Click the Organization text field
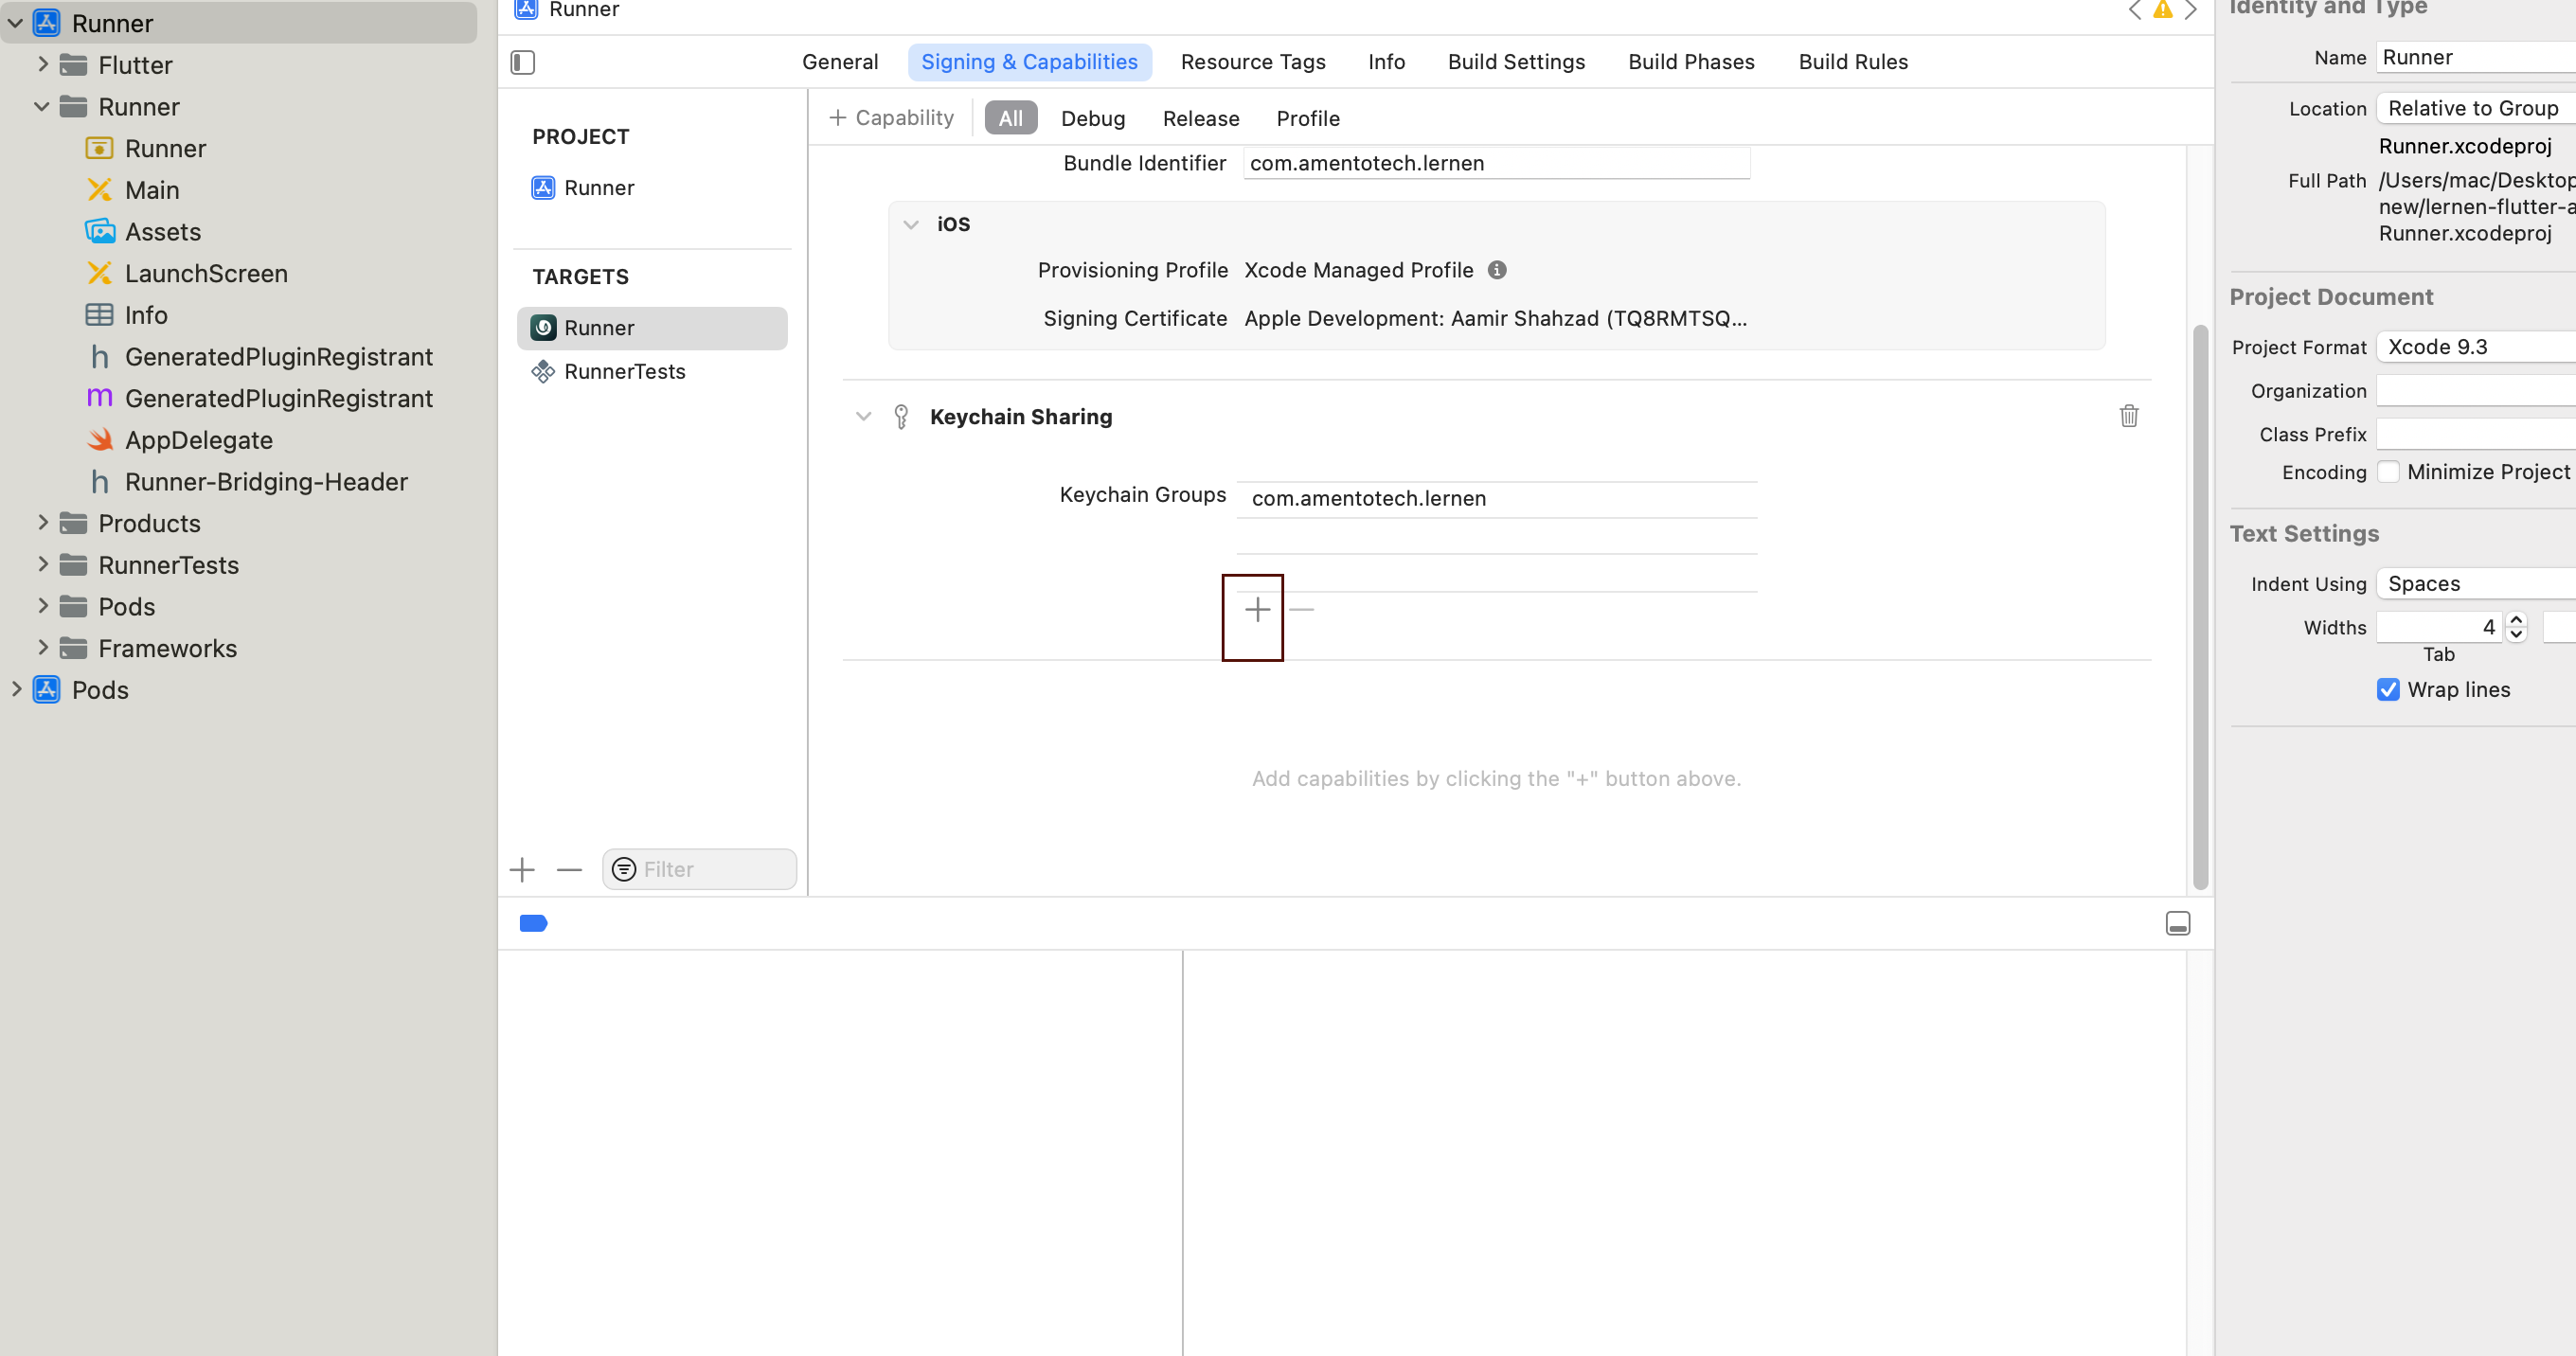 coord(2476,391)
